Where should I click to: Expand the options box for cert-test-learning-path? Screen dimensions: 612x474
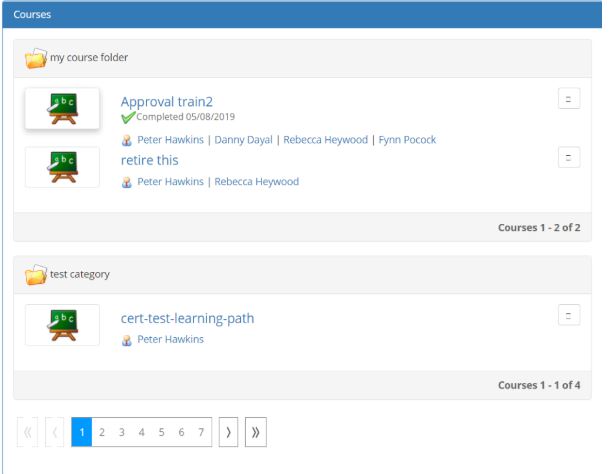(569, 315)
